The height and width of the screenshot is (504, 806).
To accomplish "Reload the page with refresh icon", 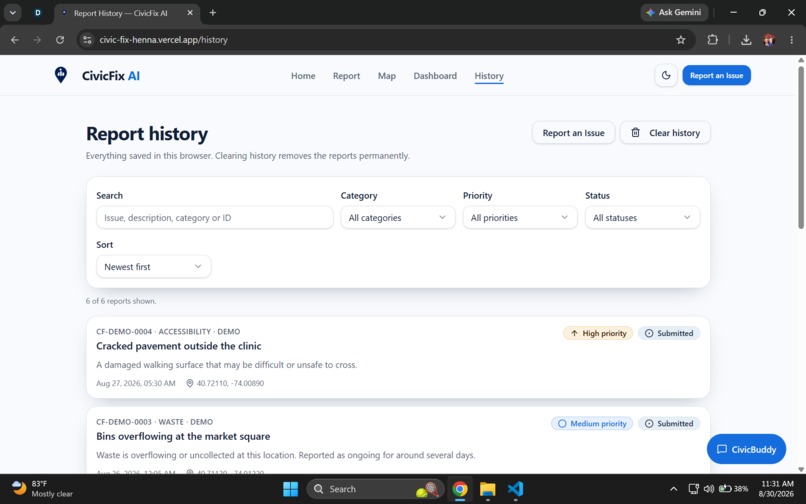I will [x=60, y=40].
